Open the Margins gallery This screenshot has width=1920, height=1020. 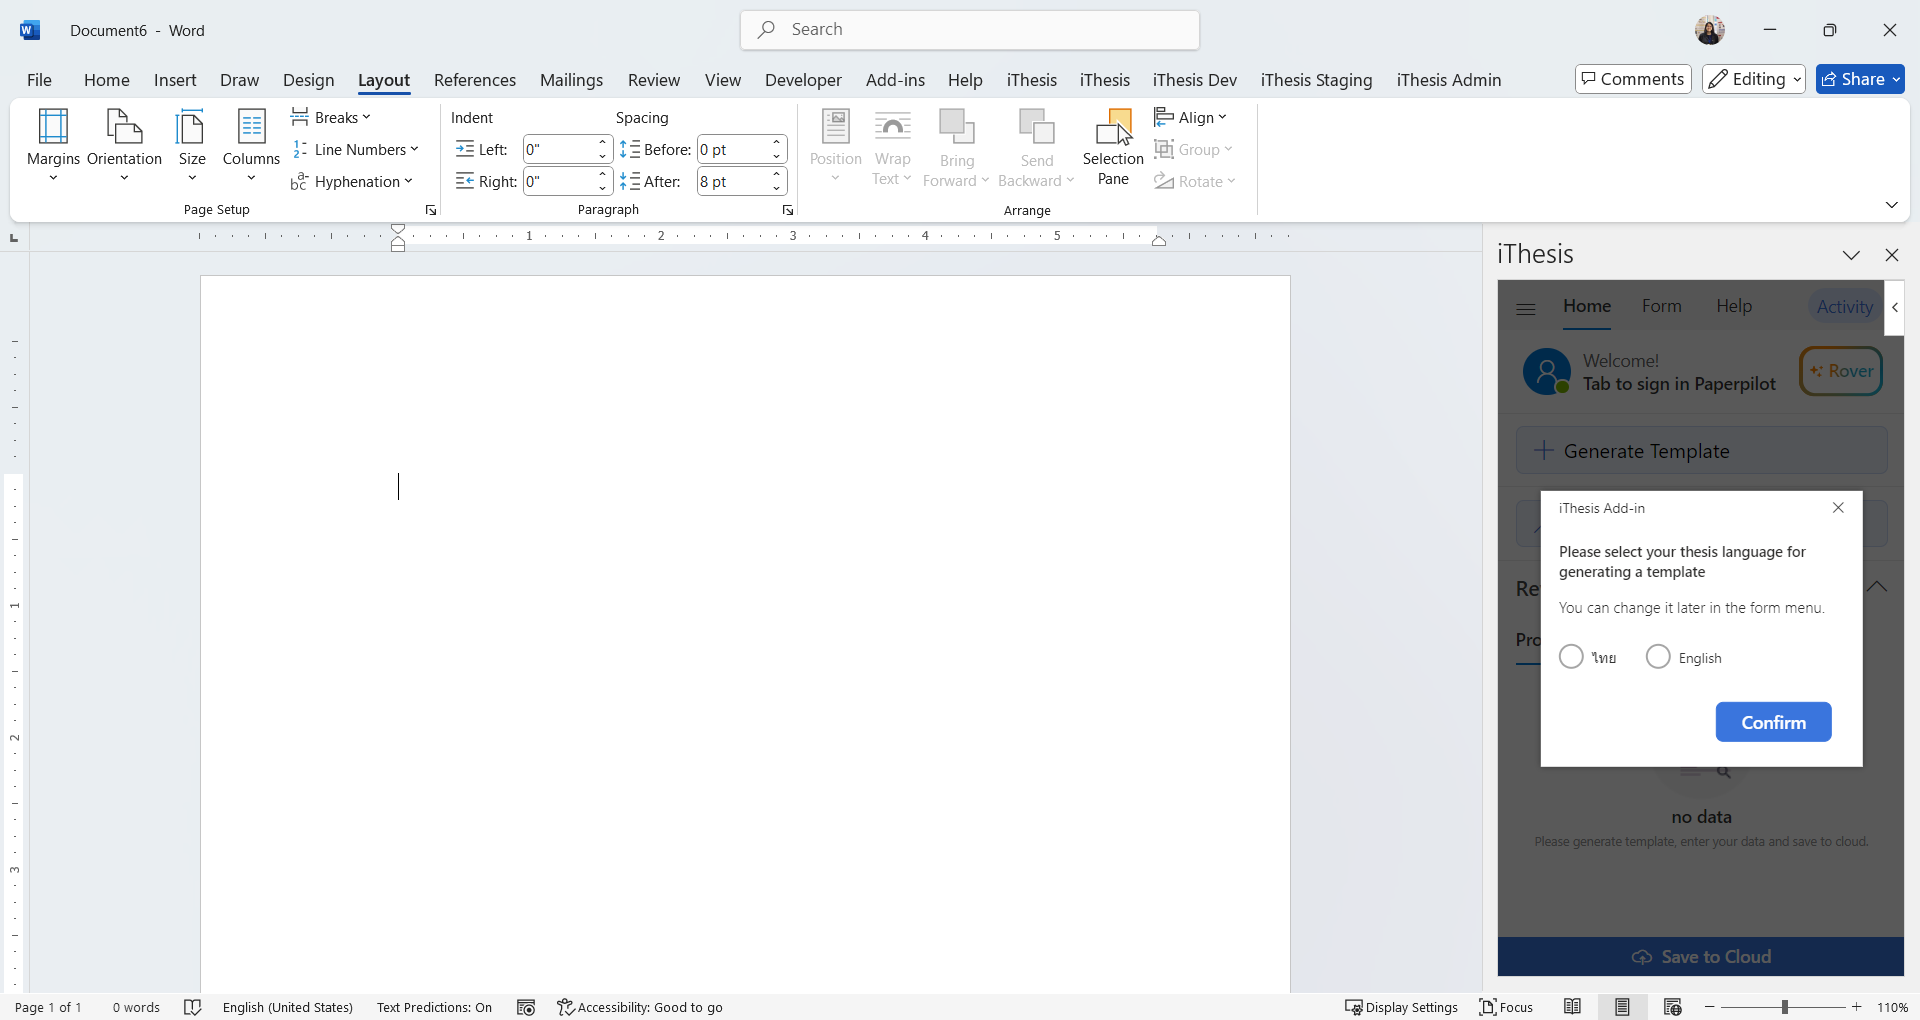[53, 146]
